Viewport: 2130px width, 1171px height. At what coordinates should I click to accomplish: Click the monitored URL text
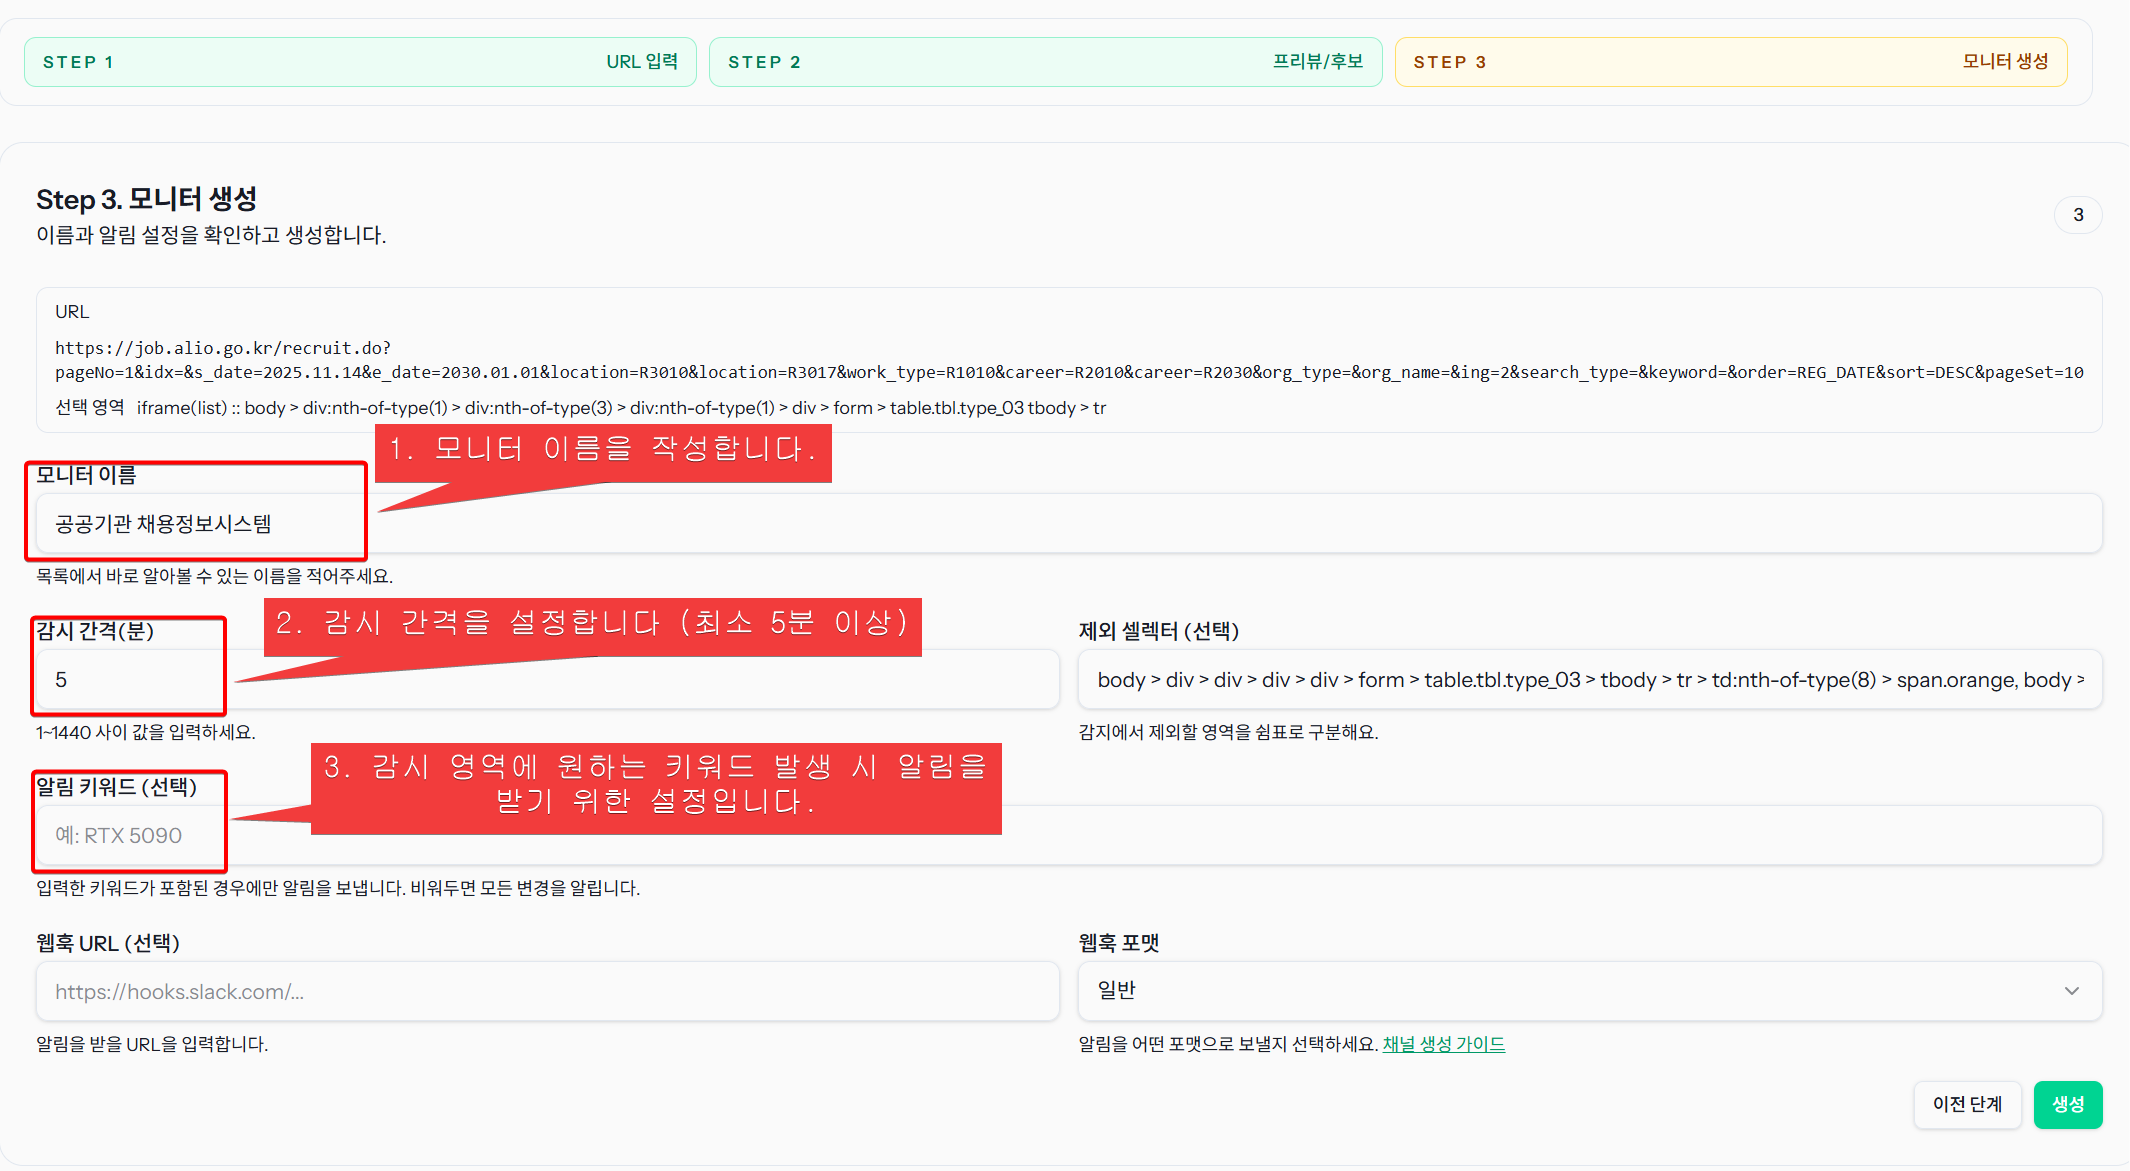click(1068, 361)
